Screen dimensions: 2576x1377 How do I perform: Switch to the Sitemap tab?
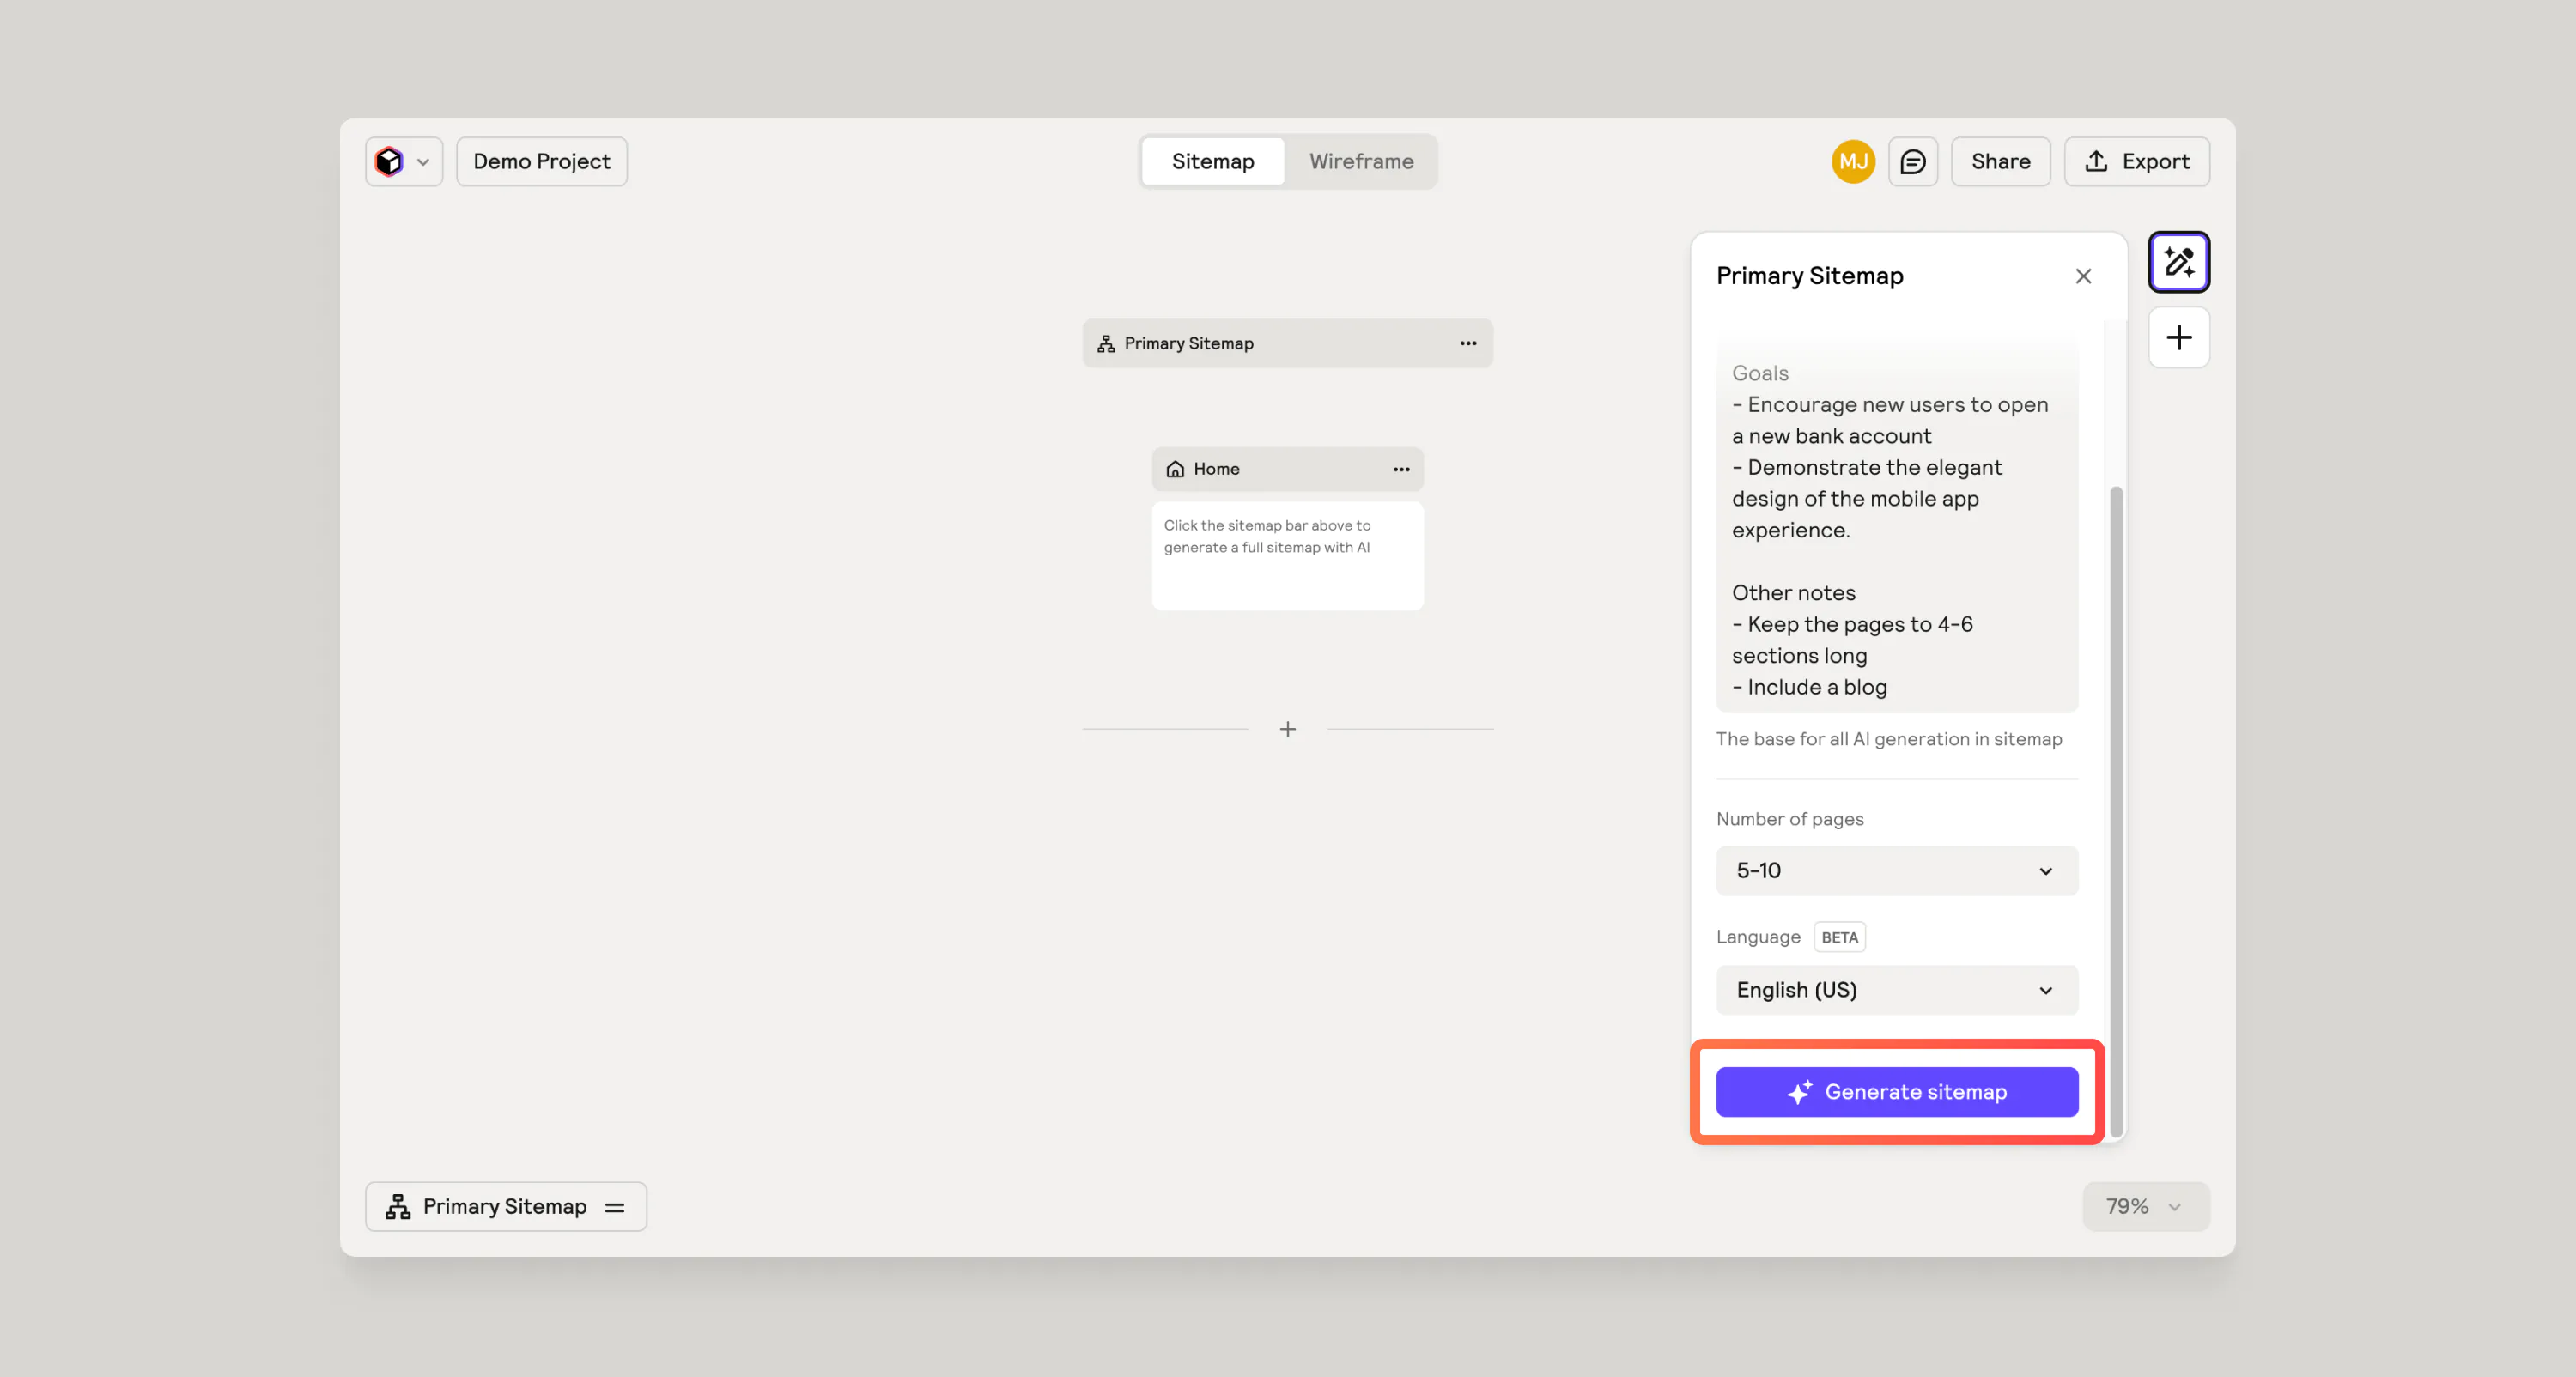point(1212,161)
